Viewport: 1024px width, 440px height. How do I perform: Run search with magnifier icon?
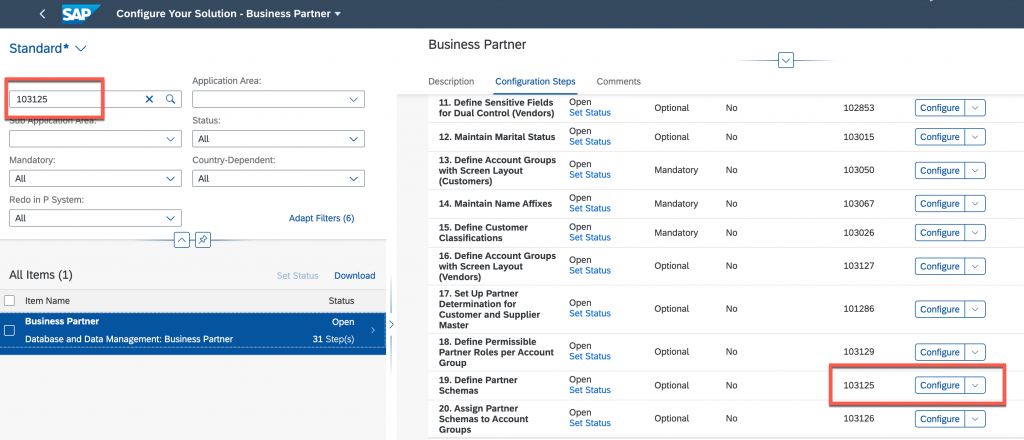coord(170,99)
